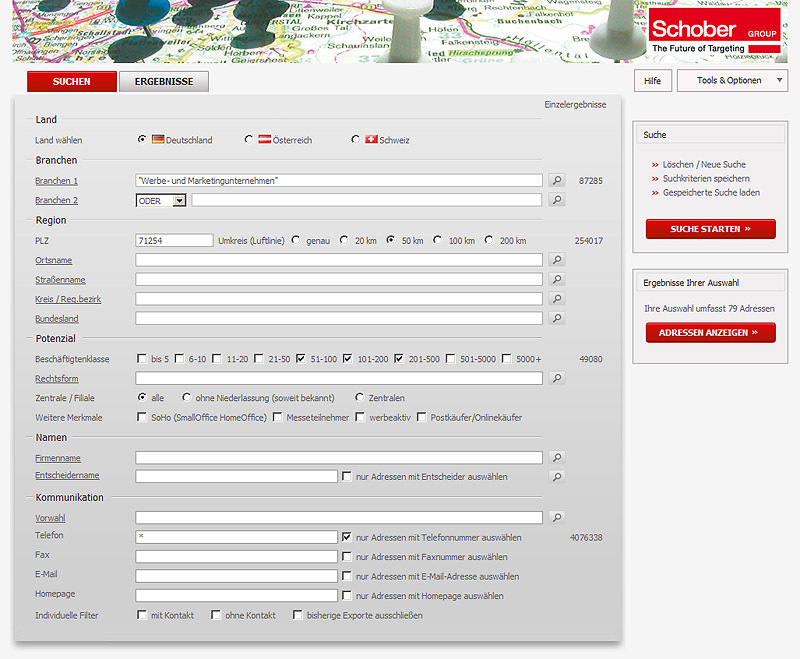
Task: Open search icon for Kreis / Reg.bezirk
Action: (x=557, y=298)
